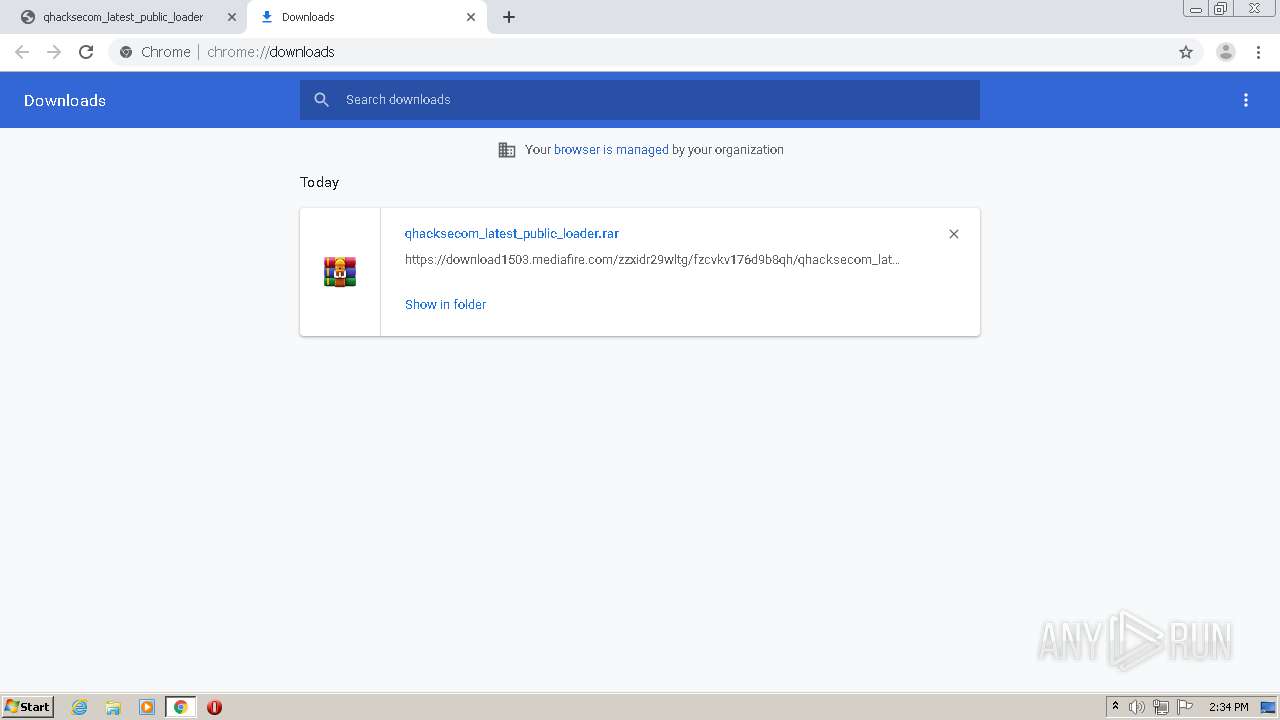The image size is (1280, 720).
Task: Click the mediafire download source URL
Action: [652, 259]
